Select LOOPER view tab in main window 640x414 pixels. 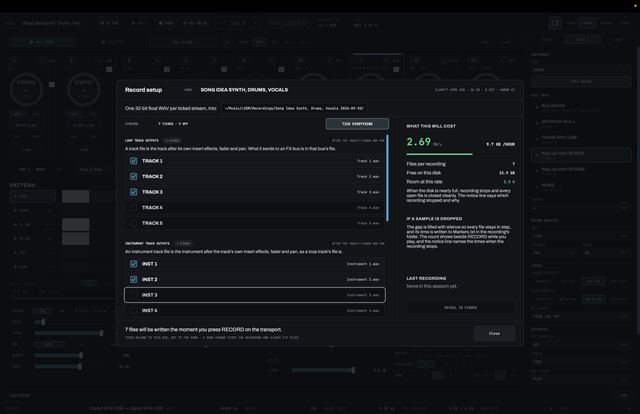tap(587, 23)
